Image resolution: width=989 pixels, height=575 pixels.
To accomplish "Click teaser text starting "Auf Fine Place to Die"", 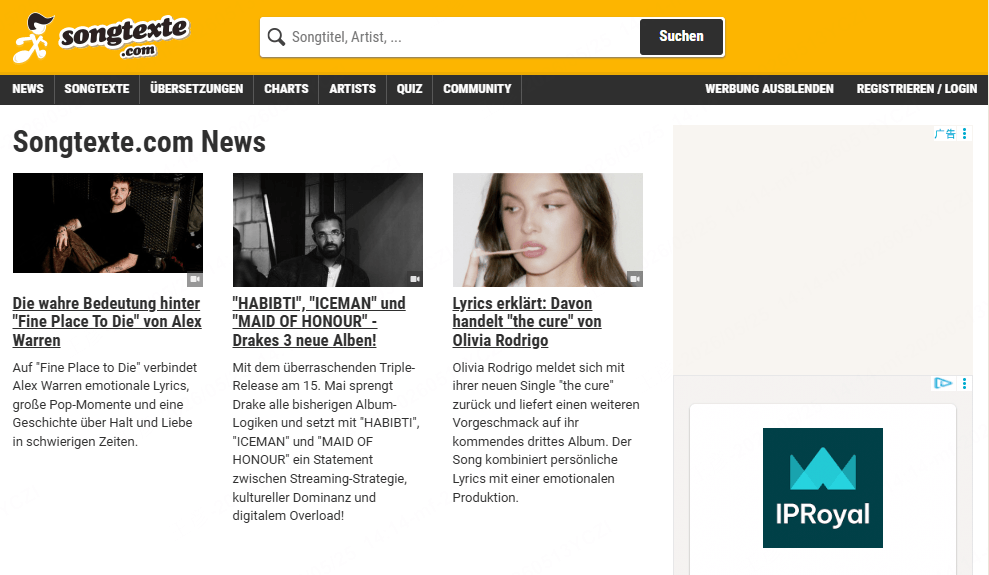I will coord(105,405).
